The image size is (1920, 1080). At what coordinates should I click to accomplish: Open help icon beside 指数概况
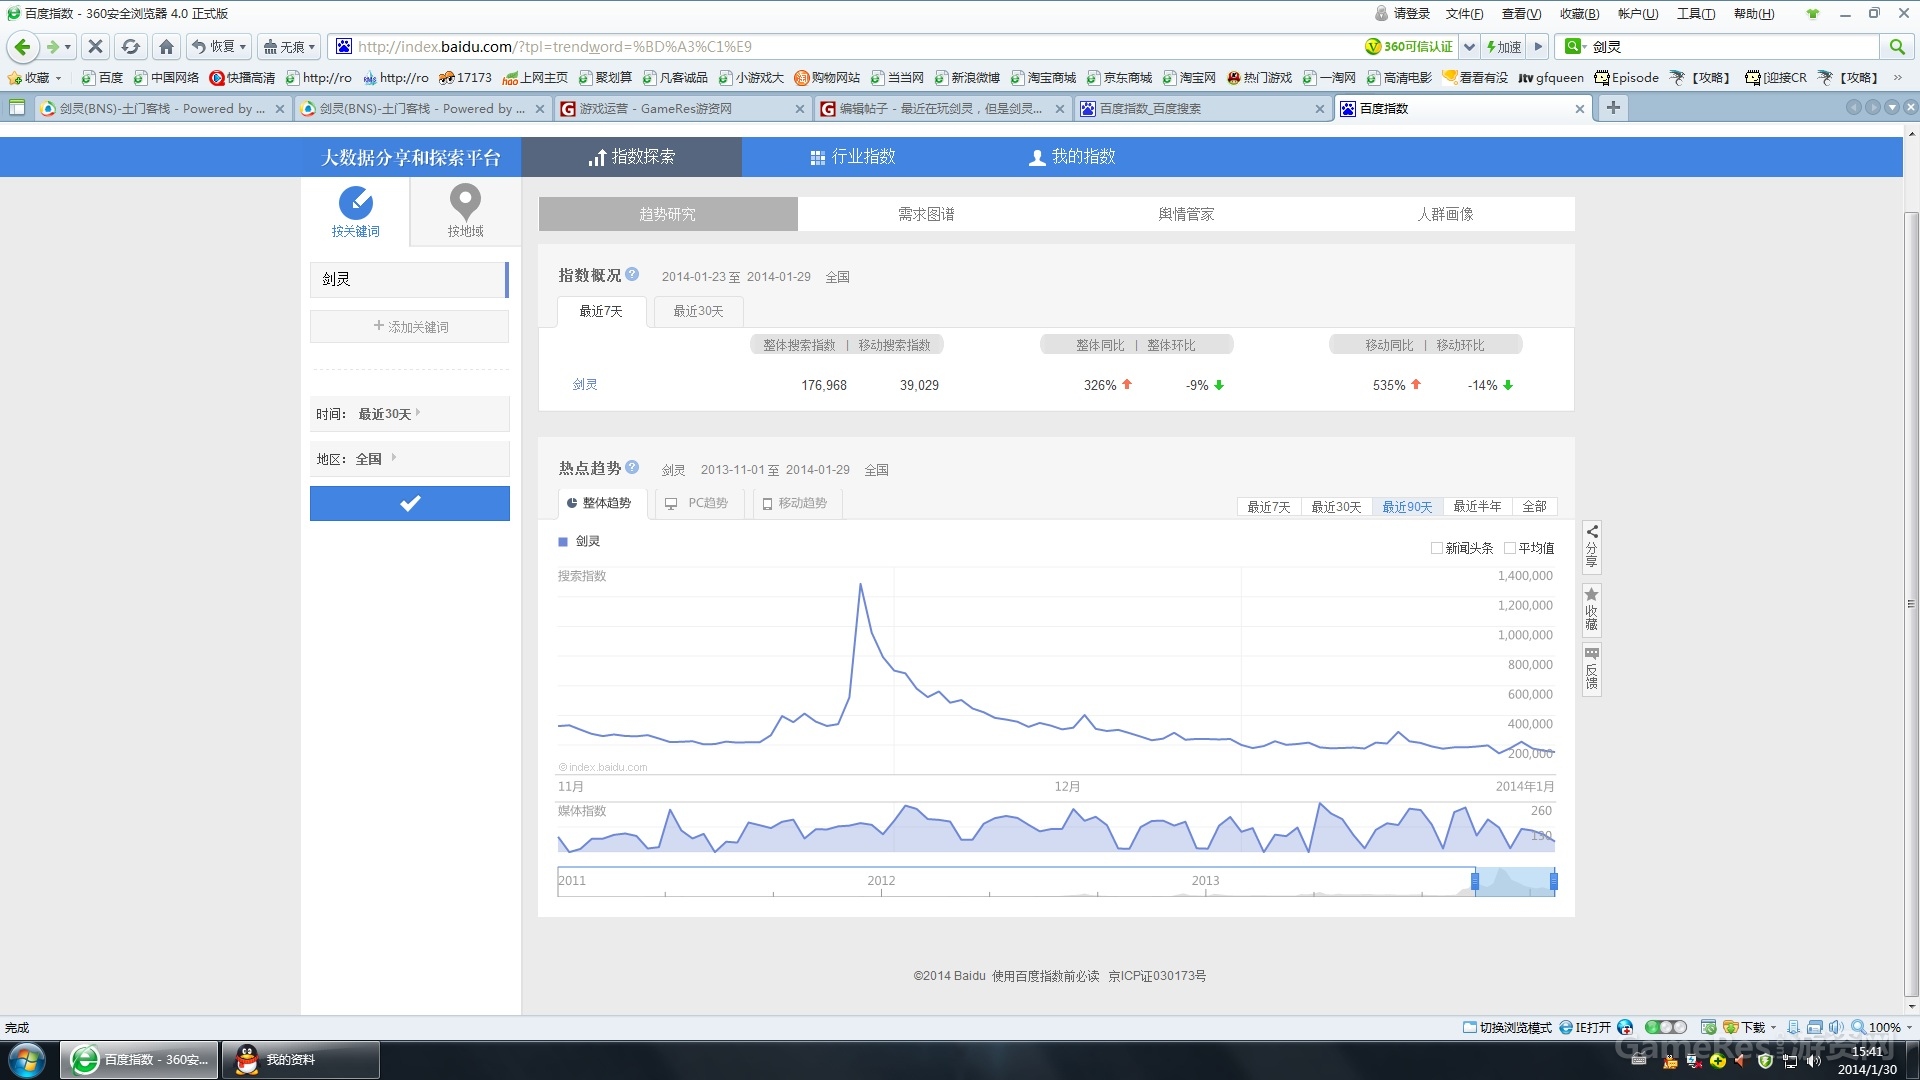pyautogui.click(x=632, y=274)
